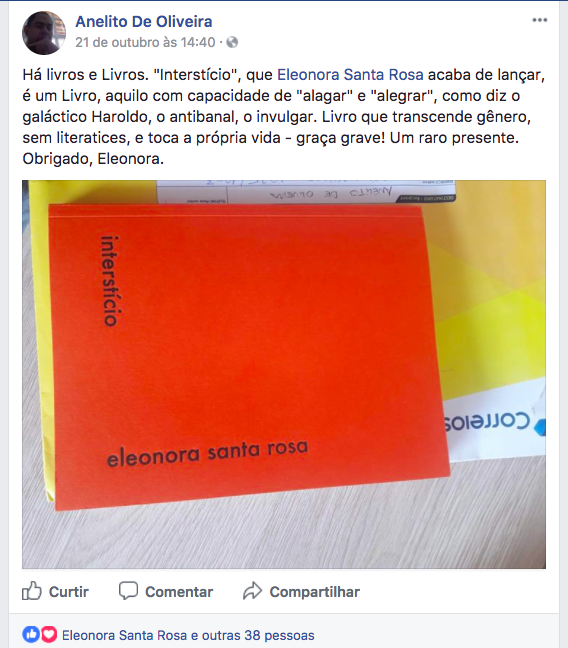Open the three-dot post options menu
The height and width of the screenshot is (648, 568).
pos(539,20)
